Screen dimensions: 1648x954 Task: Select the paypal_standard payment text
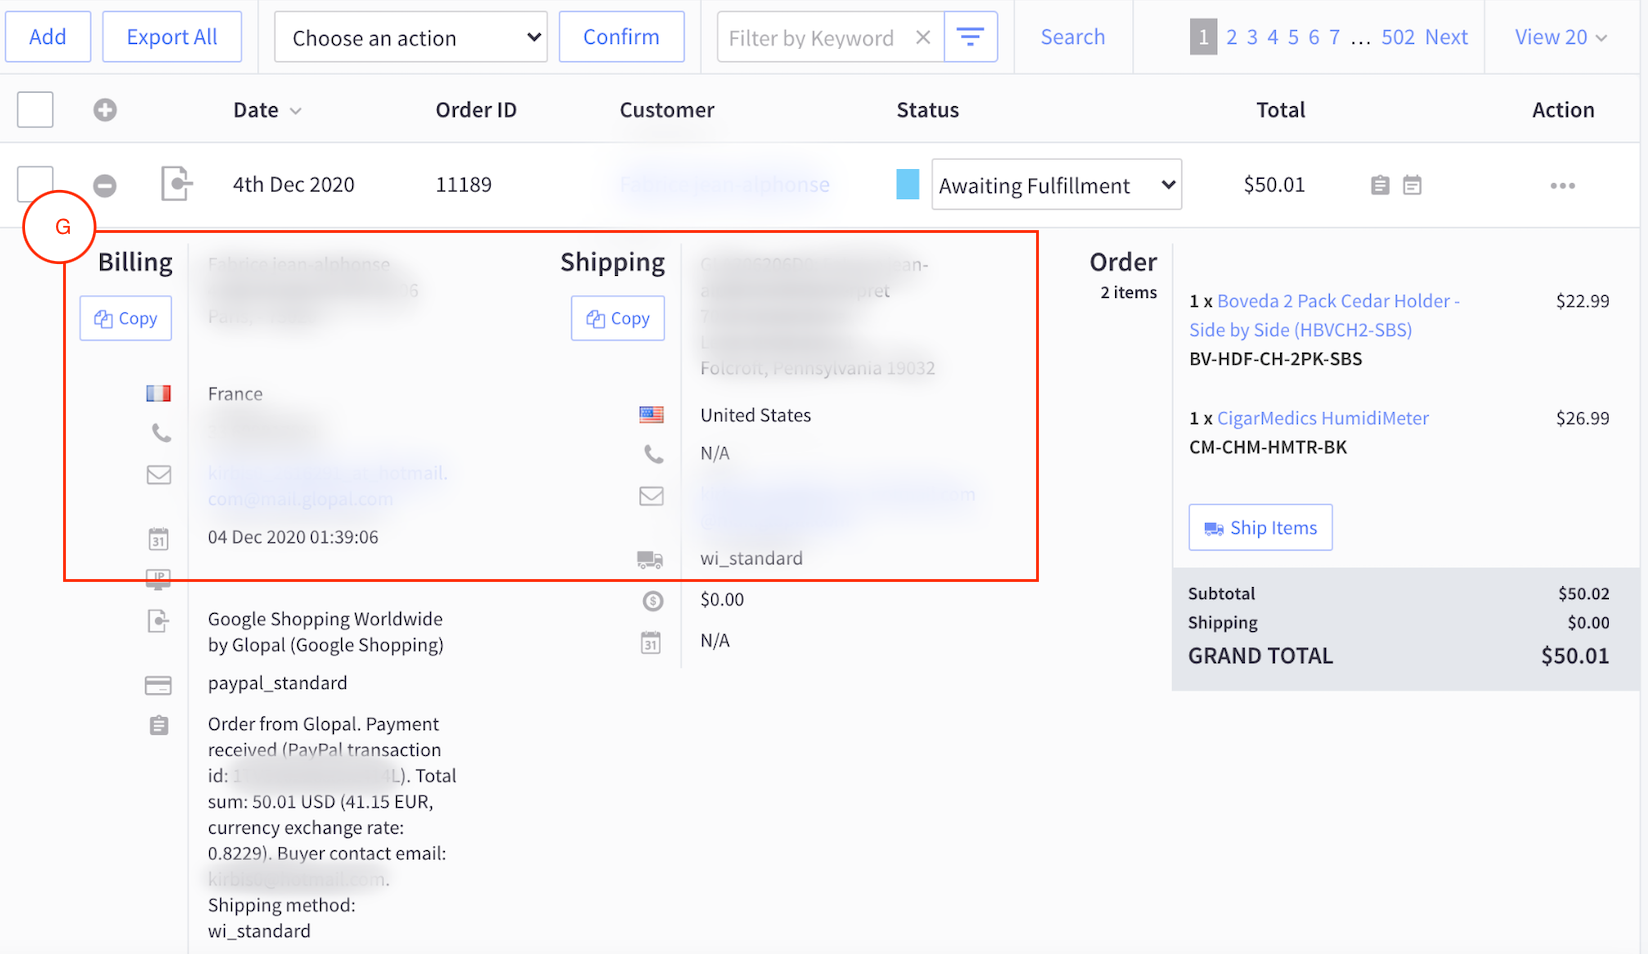(278, 683)
